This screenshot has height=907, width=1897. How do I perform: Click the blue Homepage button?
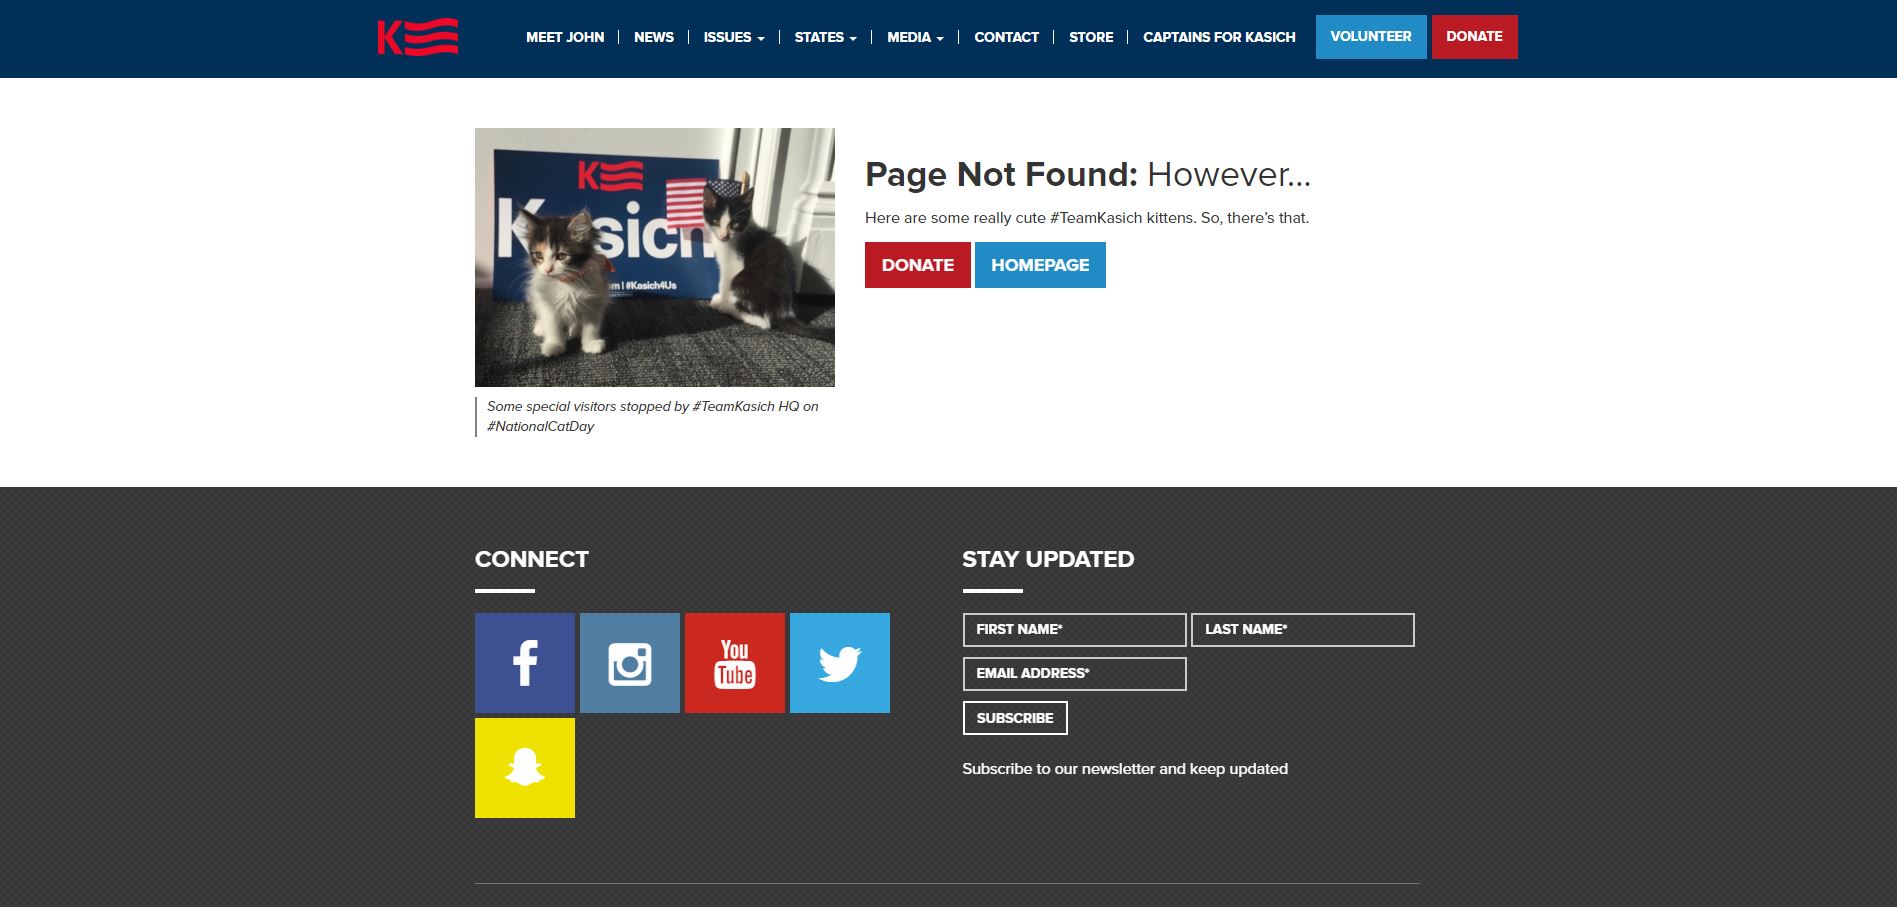pyautogui.click(x=1040, y=265)
